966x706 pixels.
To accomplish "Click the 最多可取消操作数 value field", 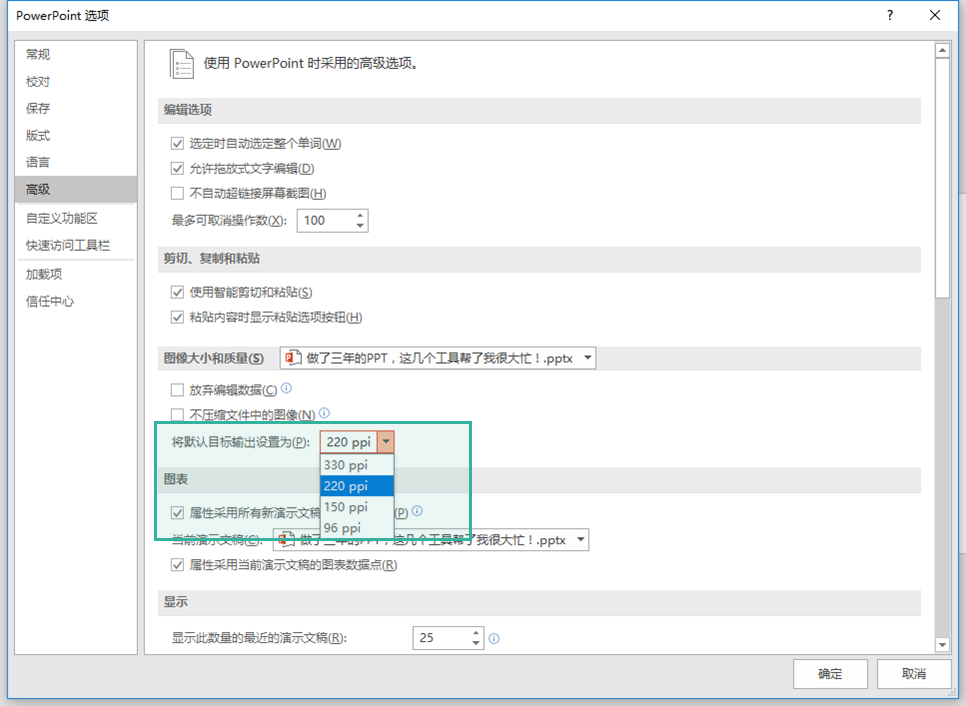I will tap(325, 221).
